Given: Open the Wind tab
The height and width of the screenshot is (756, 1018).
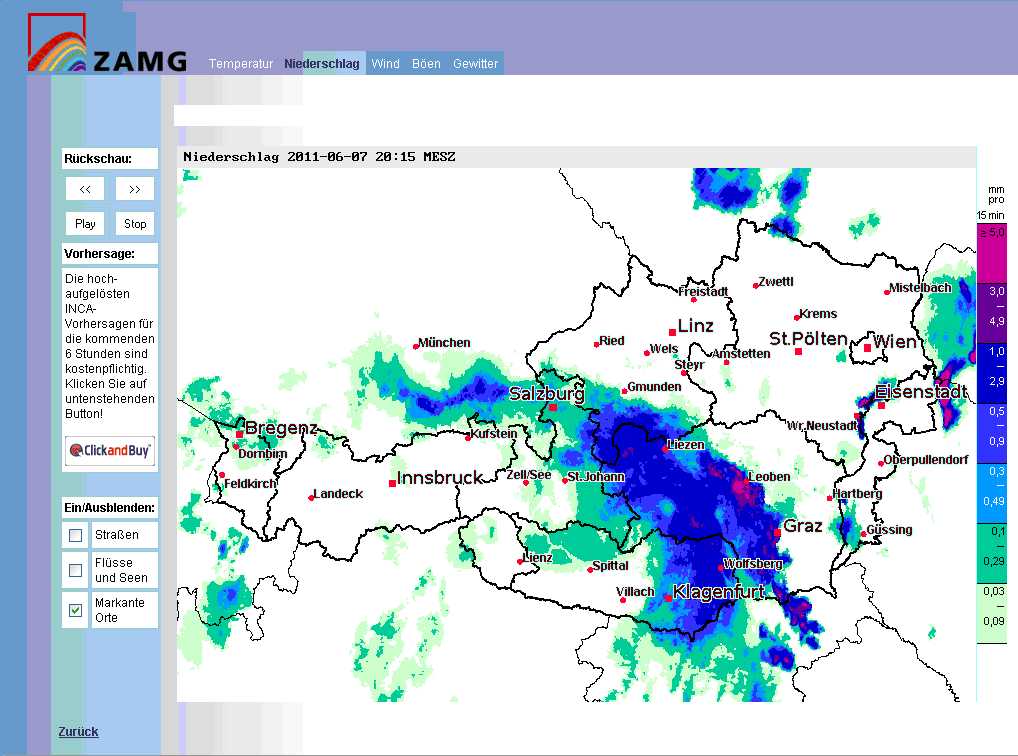Looking at the screenshot, I should (385, 64).
